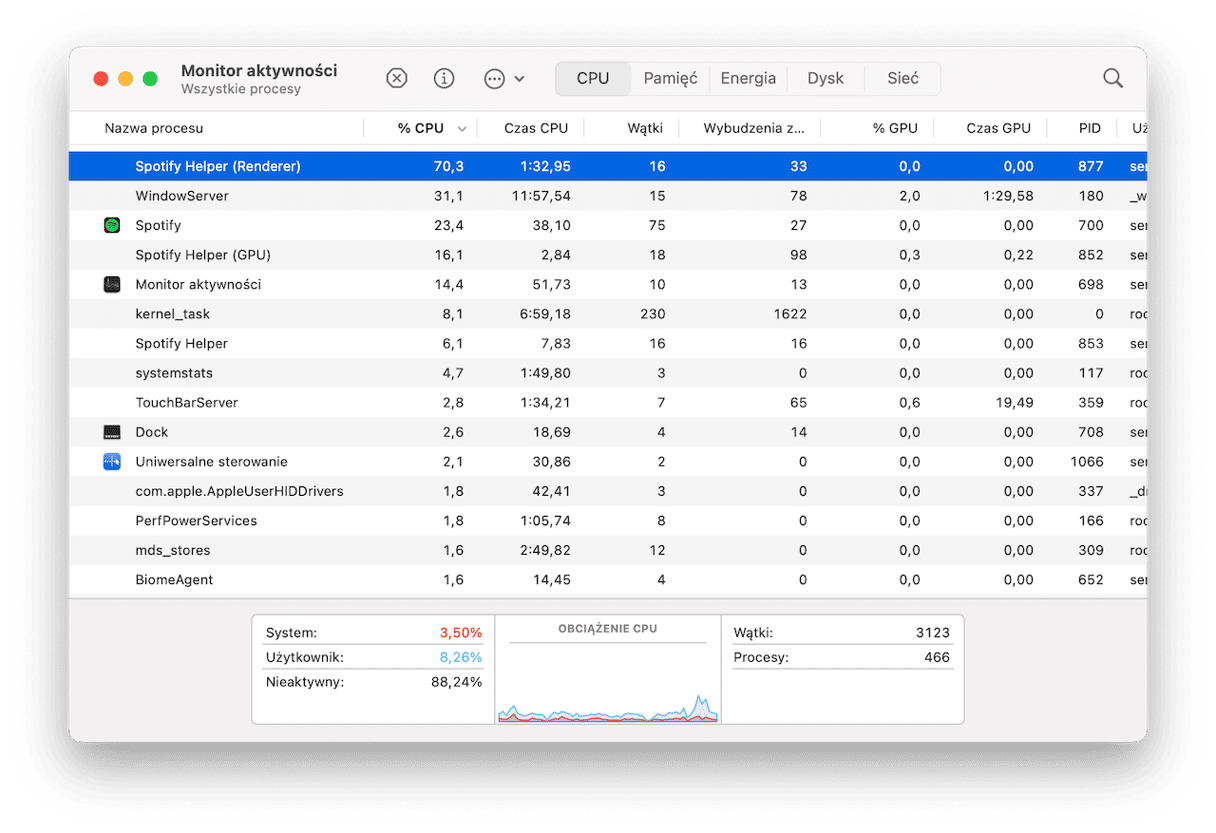The height and width of the screenshot is (833, 1216).
Task: Open process info with the (i) icon
Action: 444,79
